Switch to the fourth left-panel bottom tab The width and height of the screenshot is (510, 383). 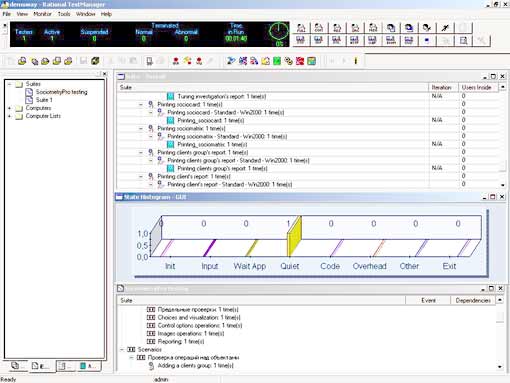pyautogui.click(x=88, y=366)
